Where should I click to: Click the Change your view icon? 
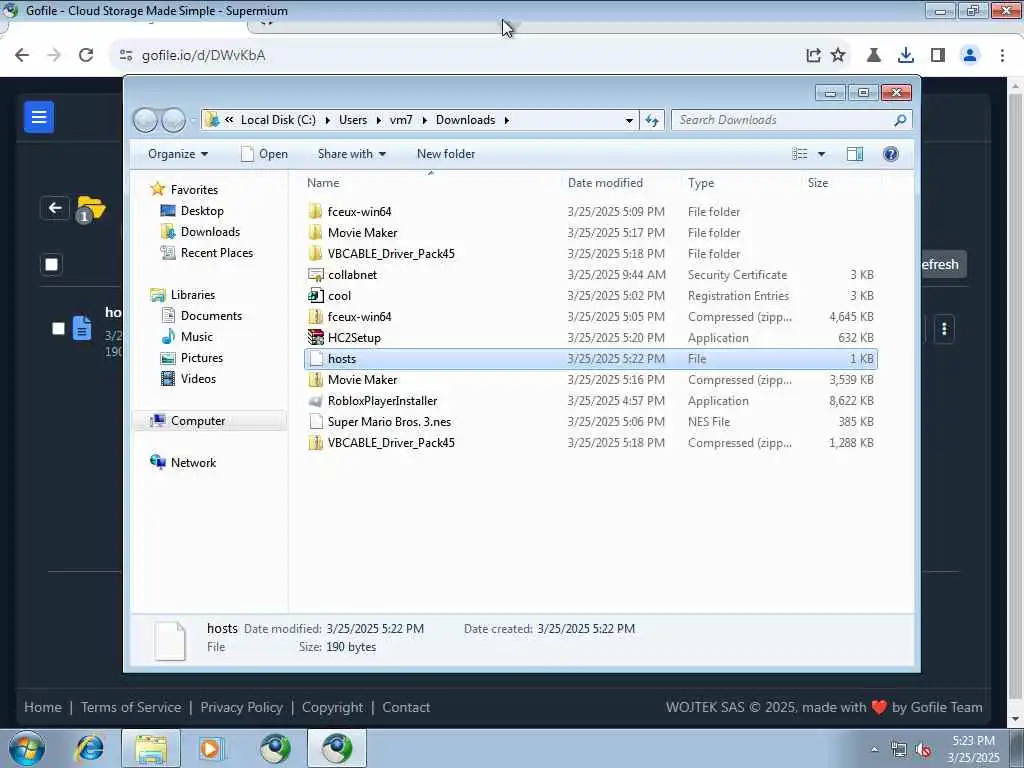pos(800,154)
